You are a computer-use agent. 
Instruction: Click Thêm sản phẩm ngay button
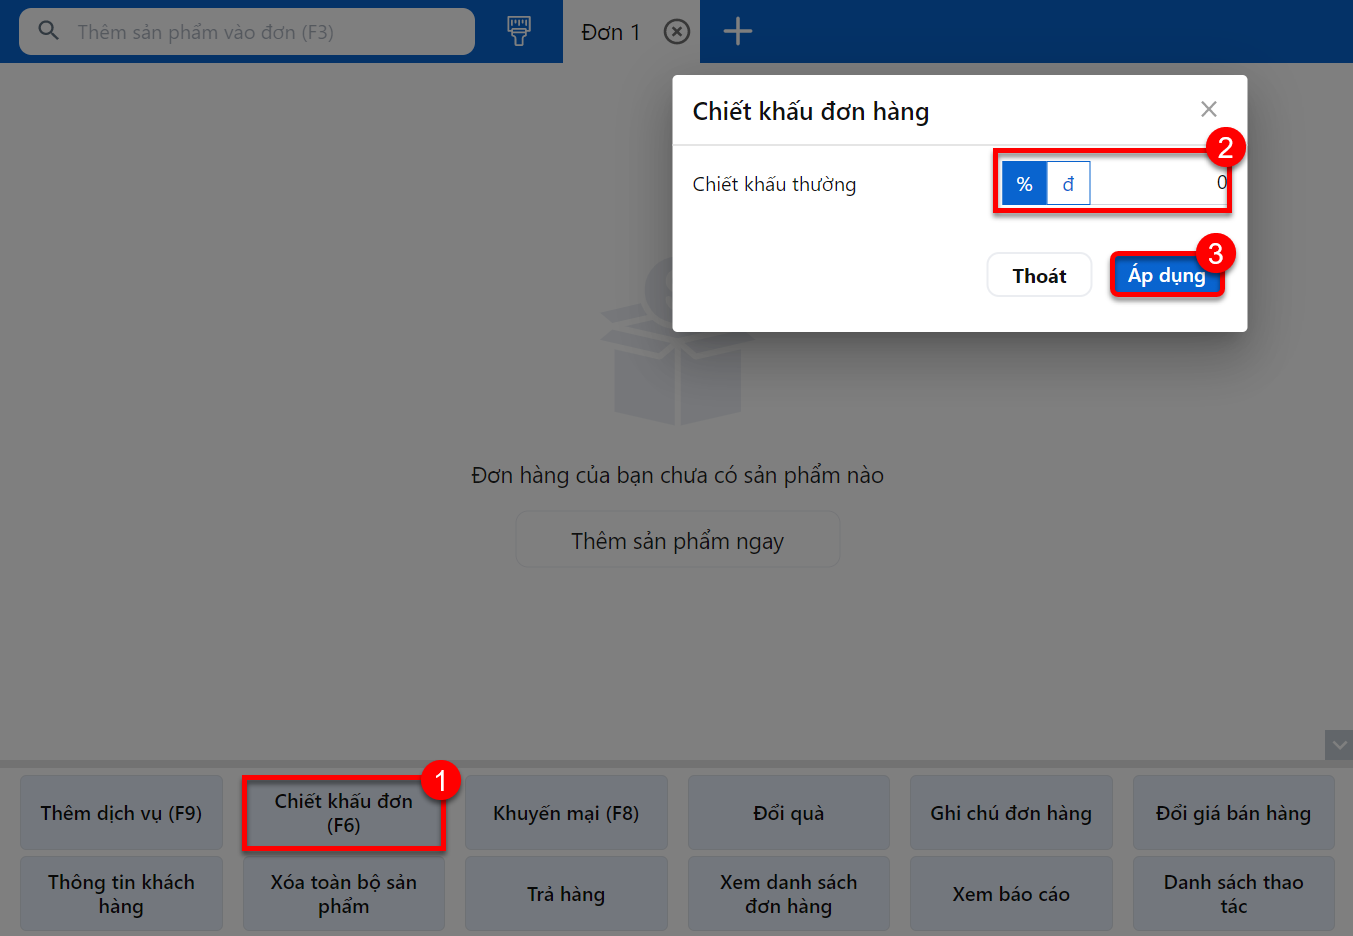point(677,540)
